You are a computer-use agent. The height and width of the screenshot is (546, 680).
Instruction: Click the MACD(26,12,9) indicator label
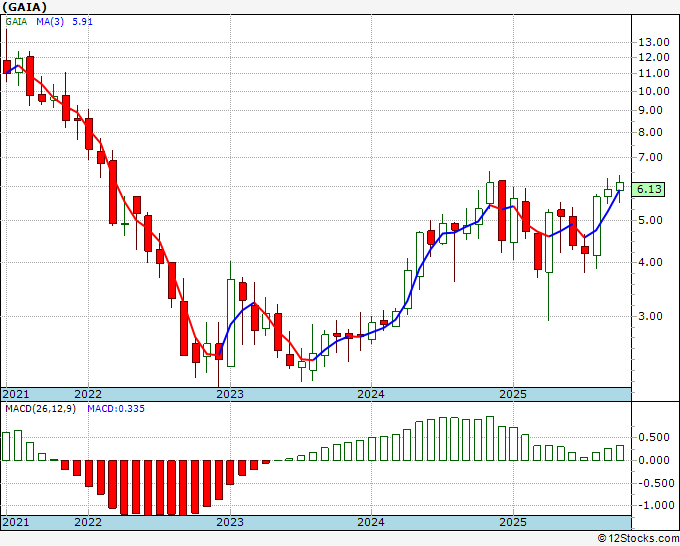[x=40, y=409]
